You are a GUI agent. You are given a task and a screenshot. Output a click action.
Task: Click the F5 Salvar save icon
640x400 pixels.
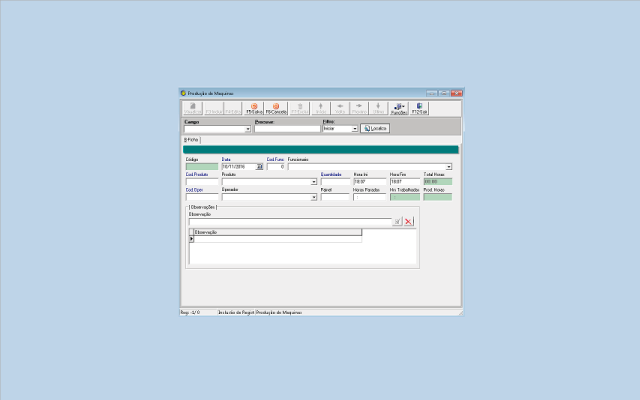click(253, 108)
